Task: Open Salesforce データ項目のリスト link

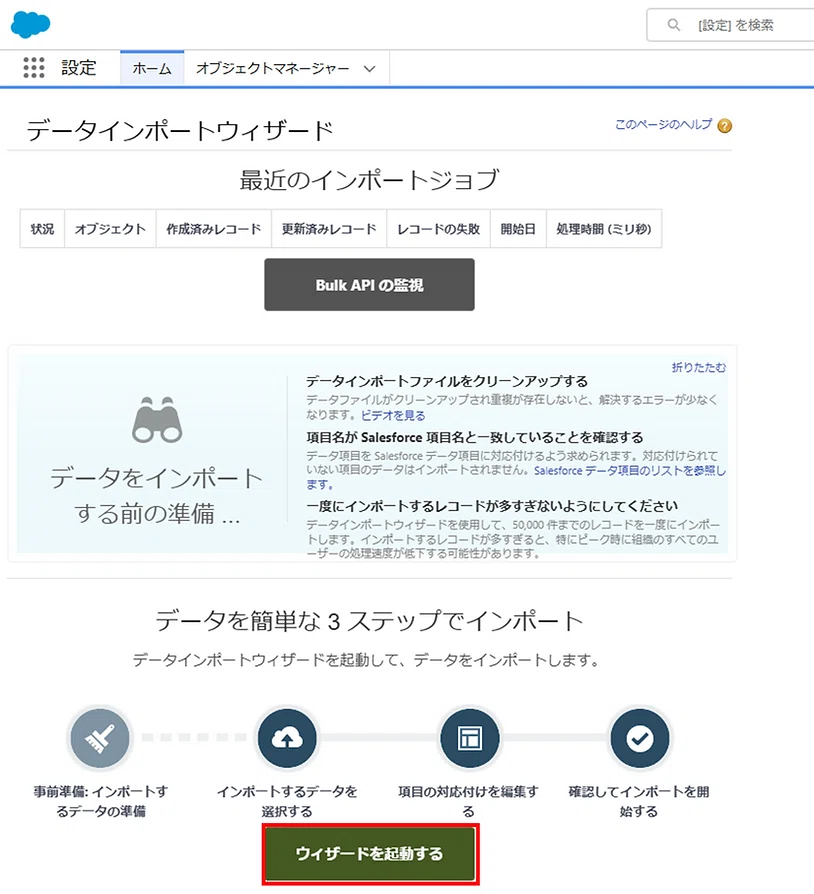Action: tap(630, 471)
